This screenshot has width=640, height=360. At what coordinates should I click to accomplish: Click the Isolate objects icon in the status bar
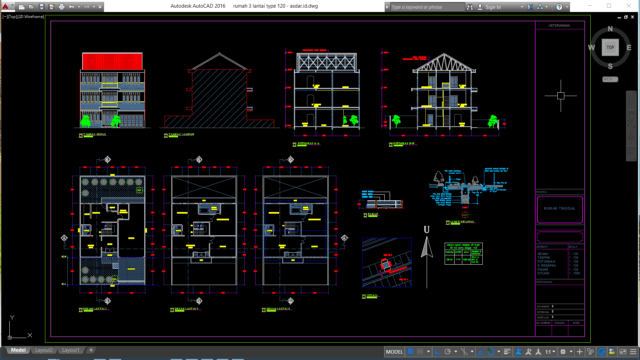[x=612, y=352]
